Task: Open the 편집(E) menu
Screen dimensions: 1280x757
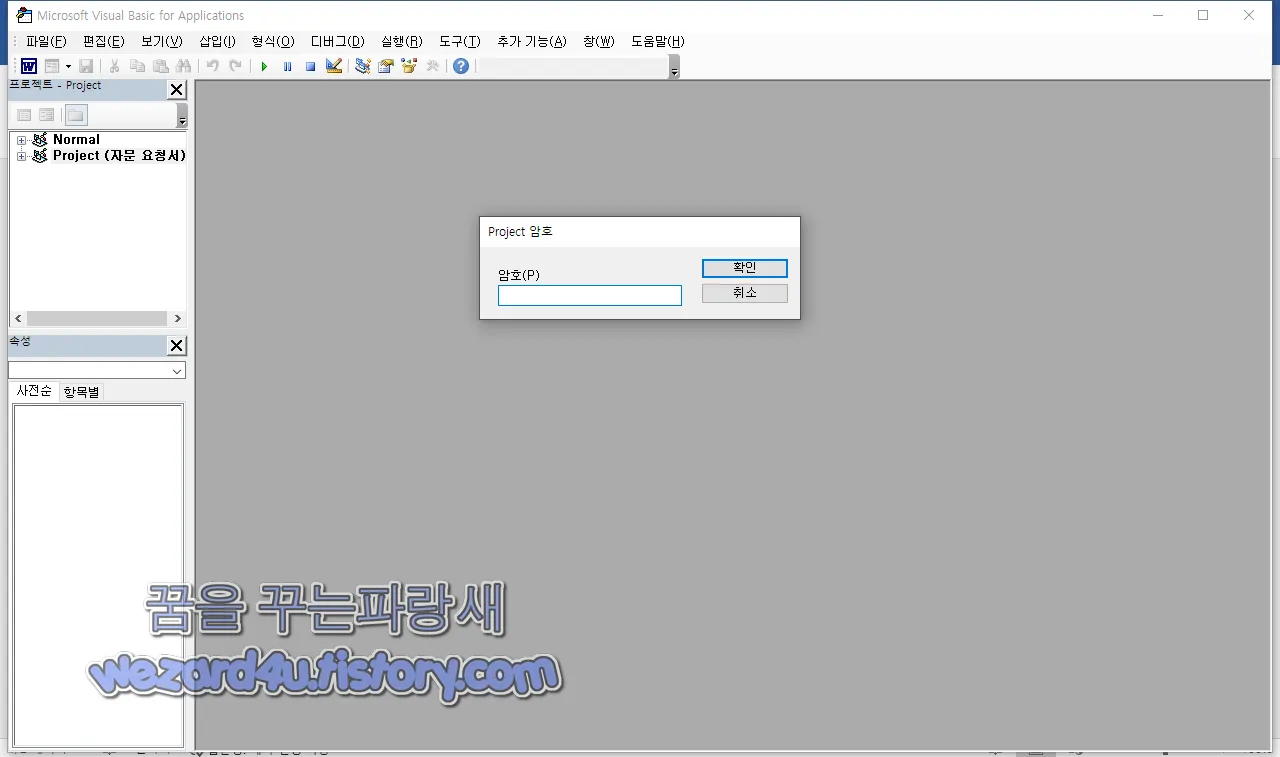Action: [104, 41]
